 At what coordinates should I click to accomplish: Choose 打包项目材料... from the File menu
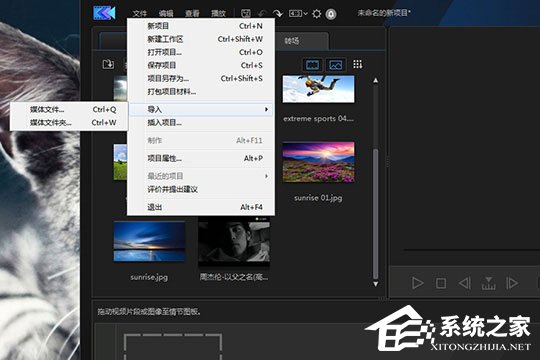coord(201,91)
